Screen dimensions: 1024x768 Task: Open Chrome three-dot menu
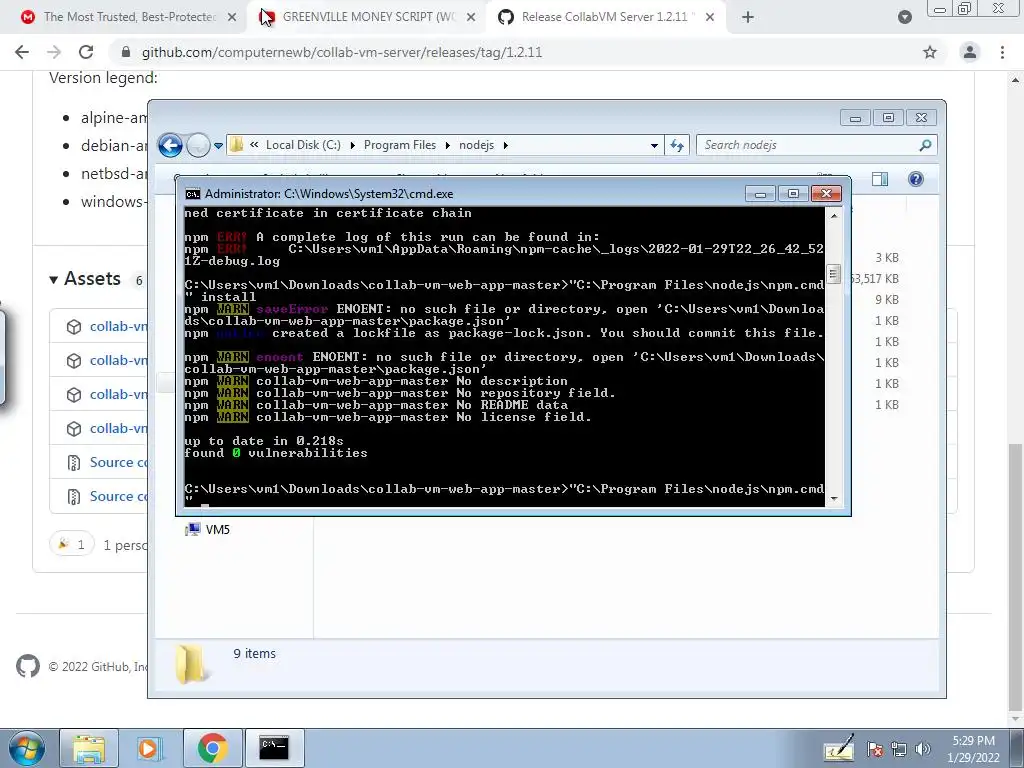click(x=1002, y=52)
